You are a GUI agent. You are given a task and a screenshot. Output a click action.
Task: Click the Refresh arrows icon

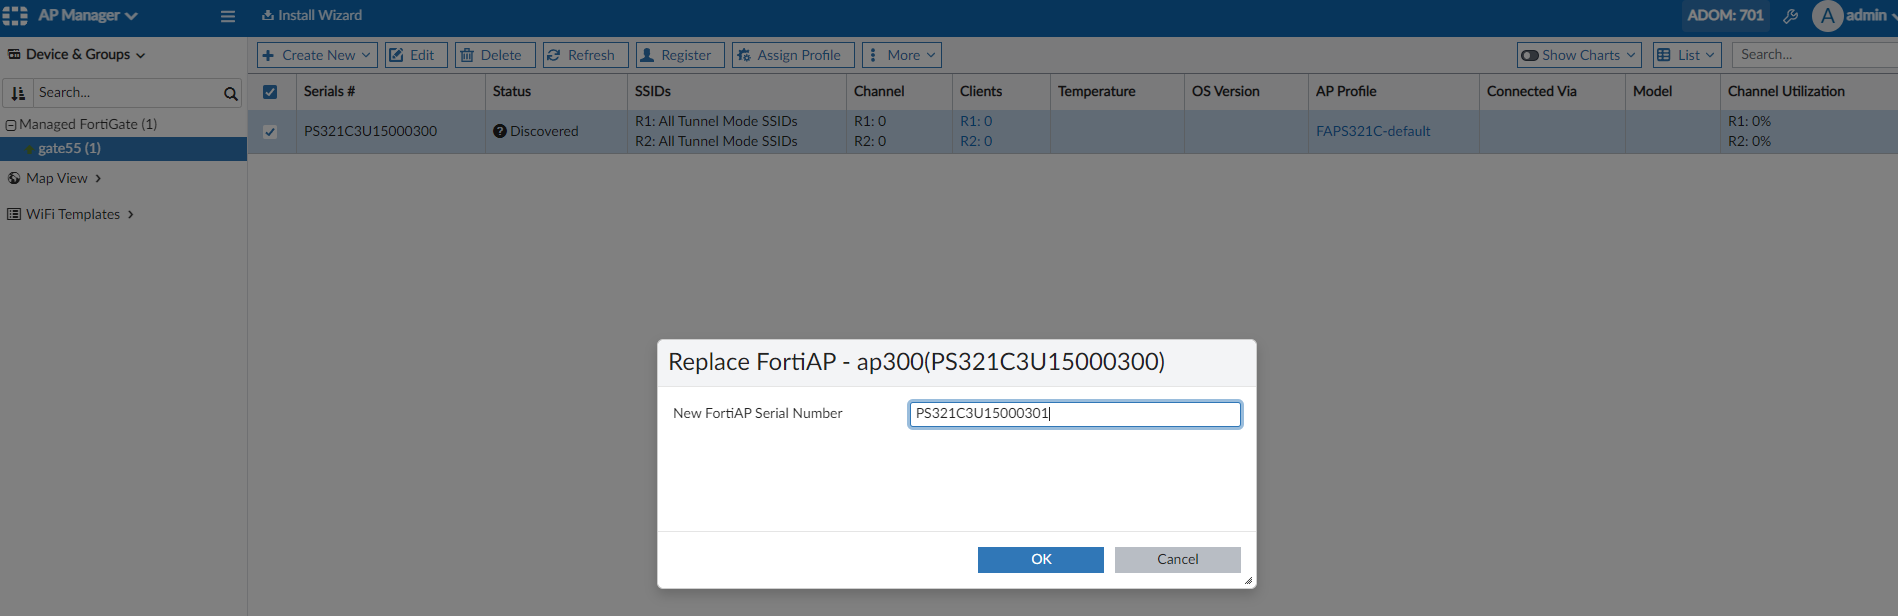coord(553,55)
